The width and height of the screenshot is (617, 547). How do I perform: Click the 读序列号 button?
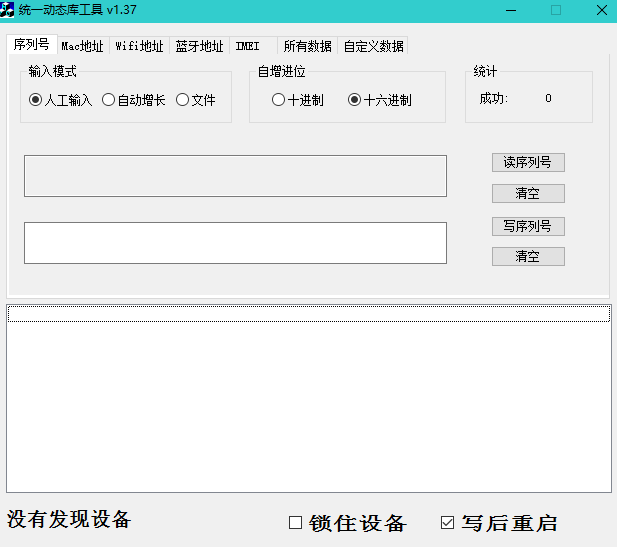tap(528, 162)
